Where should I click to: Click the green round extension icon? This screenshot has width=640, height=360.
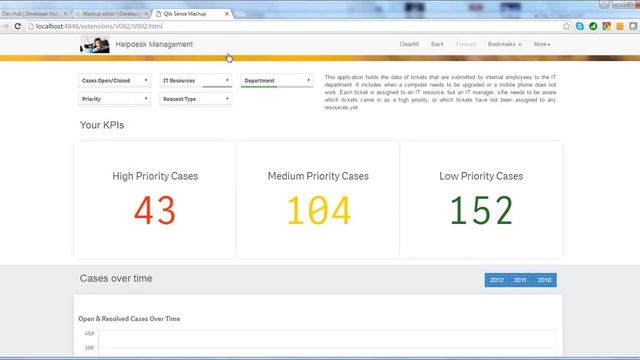coord(593,26)
